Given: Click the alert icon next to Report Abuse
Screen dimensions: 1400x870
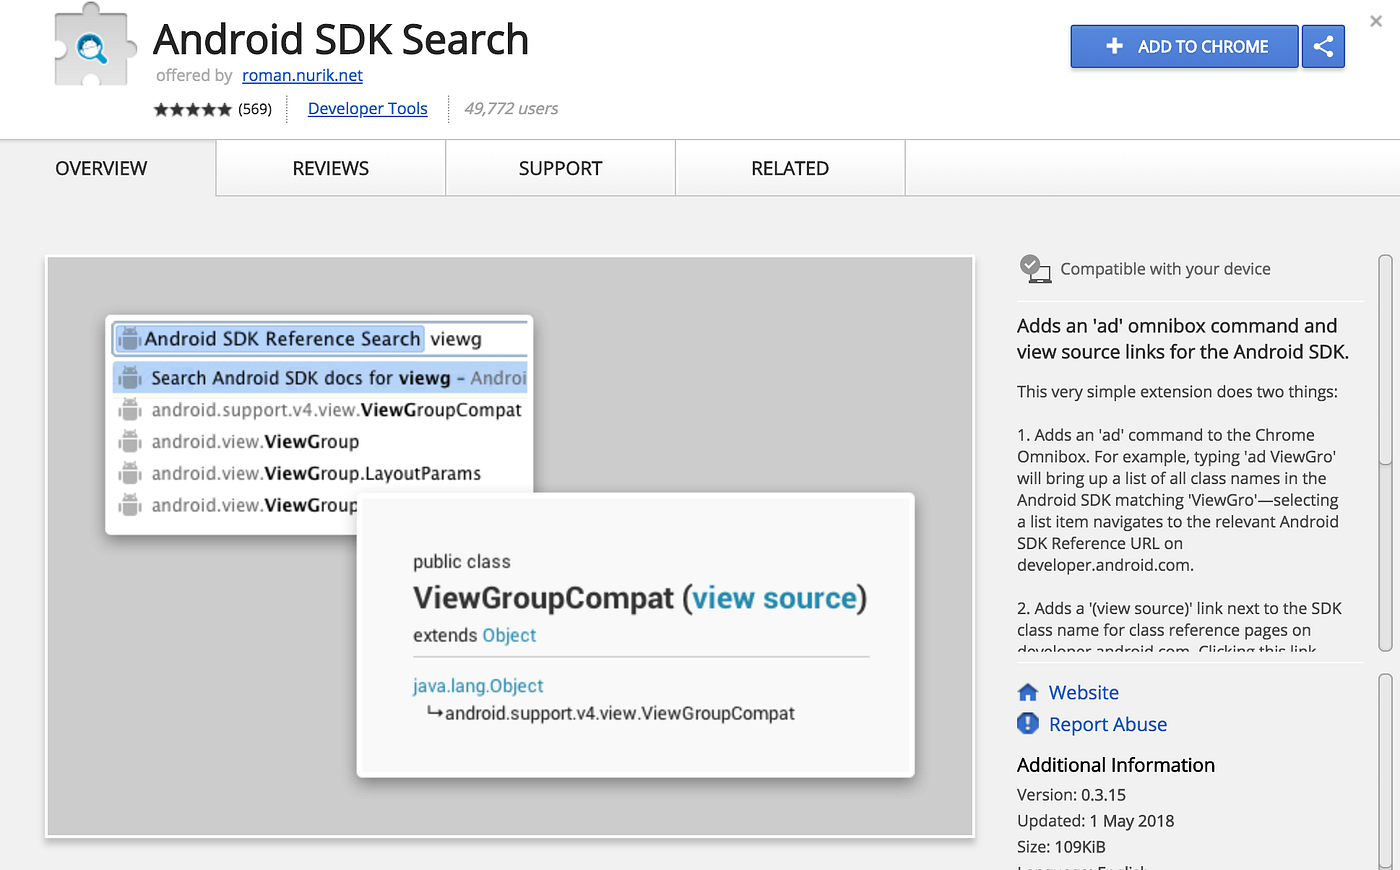Looking at the screenshot, I should pos(1027,724).
